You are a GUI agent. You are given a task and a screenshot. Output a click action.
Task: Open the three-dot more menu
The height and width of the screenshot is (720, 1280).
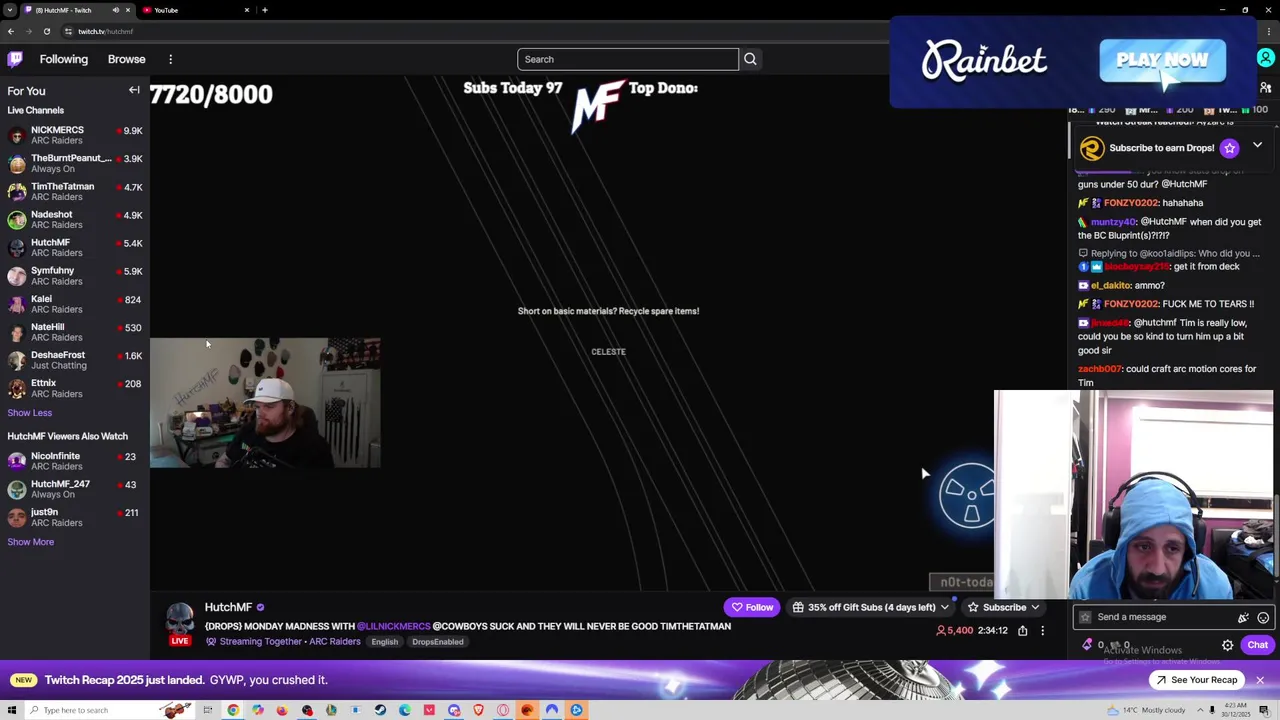[x=171, y=59]
